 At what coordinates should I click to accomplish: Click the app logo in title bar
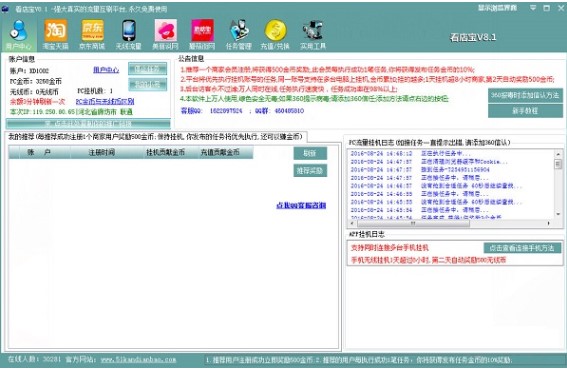tap(5, 8)
